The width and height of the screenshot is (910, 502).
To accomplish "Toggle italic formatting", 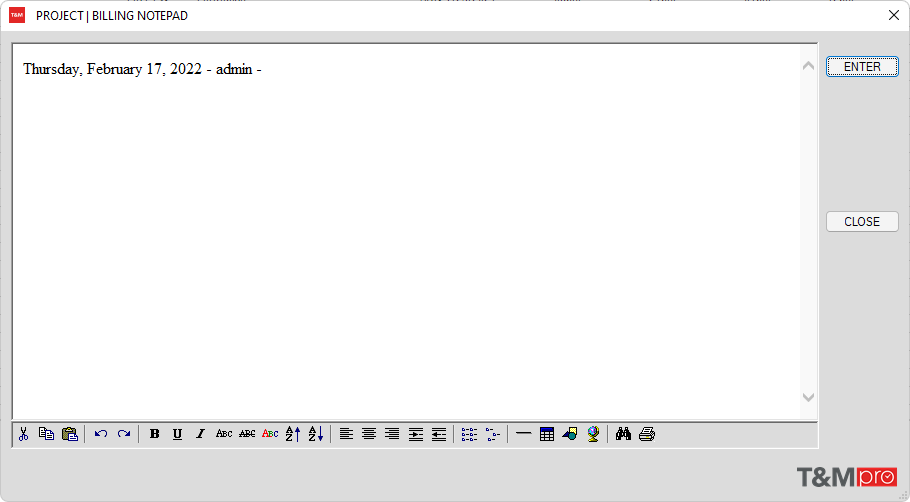I will click(200, 434).
